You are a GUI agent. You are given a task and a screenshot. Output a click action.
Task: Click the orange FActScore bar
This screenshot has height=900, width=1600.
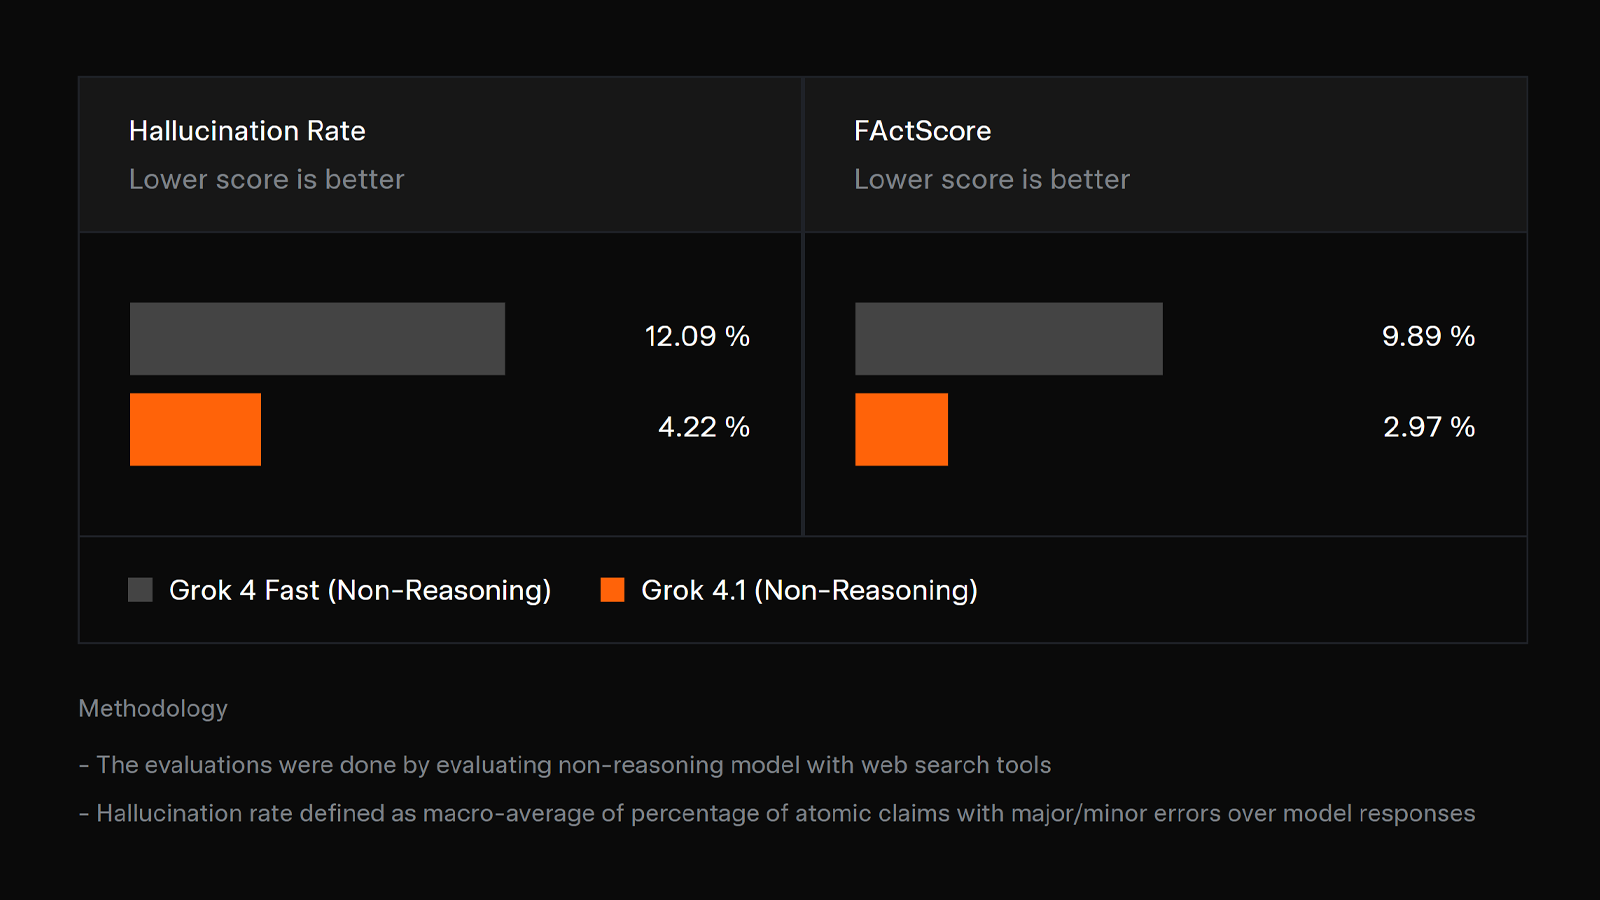901,429
